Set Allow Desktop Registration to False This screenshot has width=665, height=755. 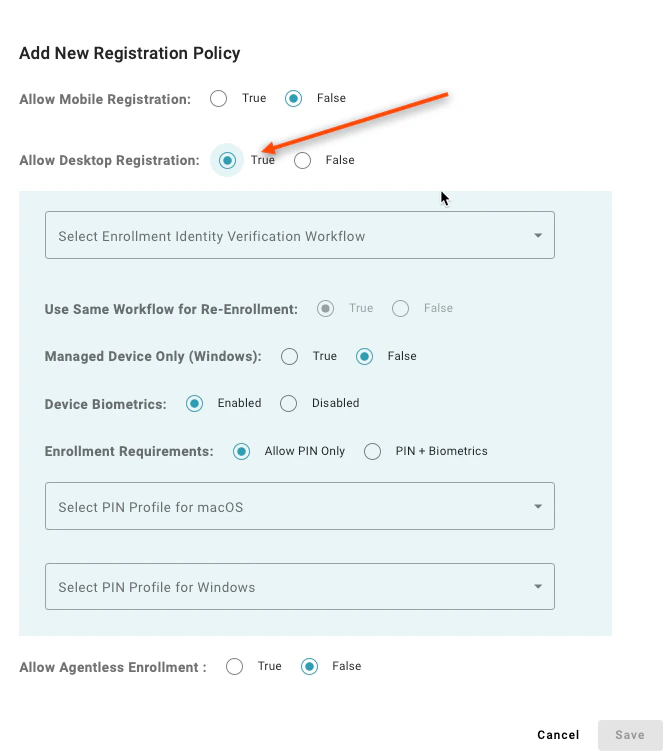pos(302,160)
